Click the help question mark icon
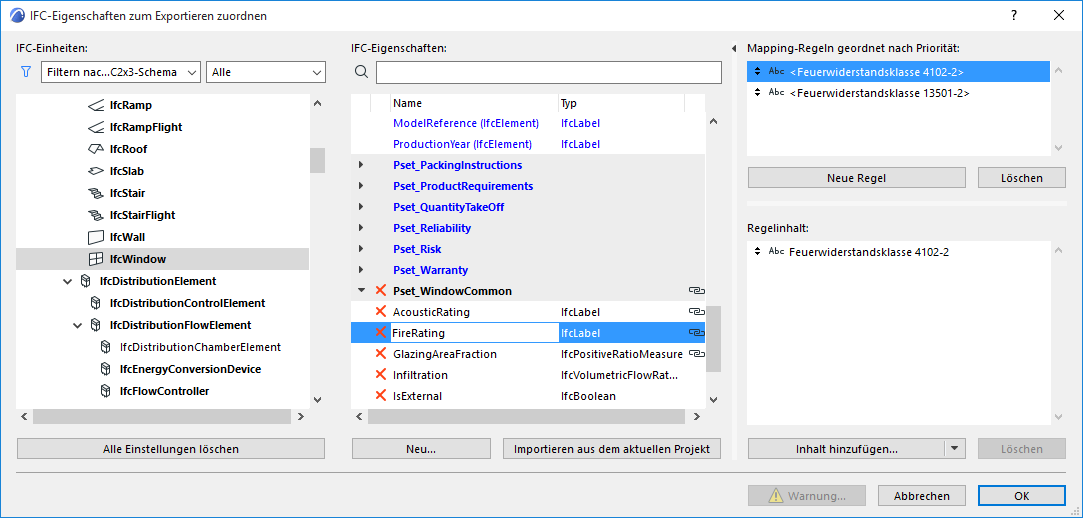The image size is (1083, 518). pos(1014,15)
